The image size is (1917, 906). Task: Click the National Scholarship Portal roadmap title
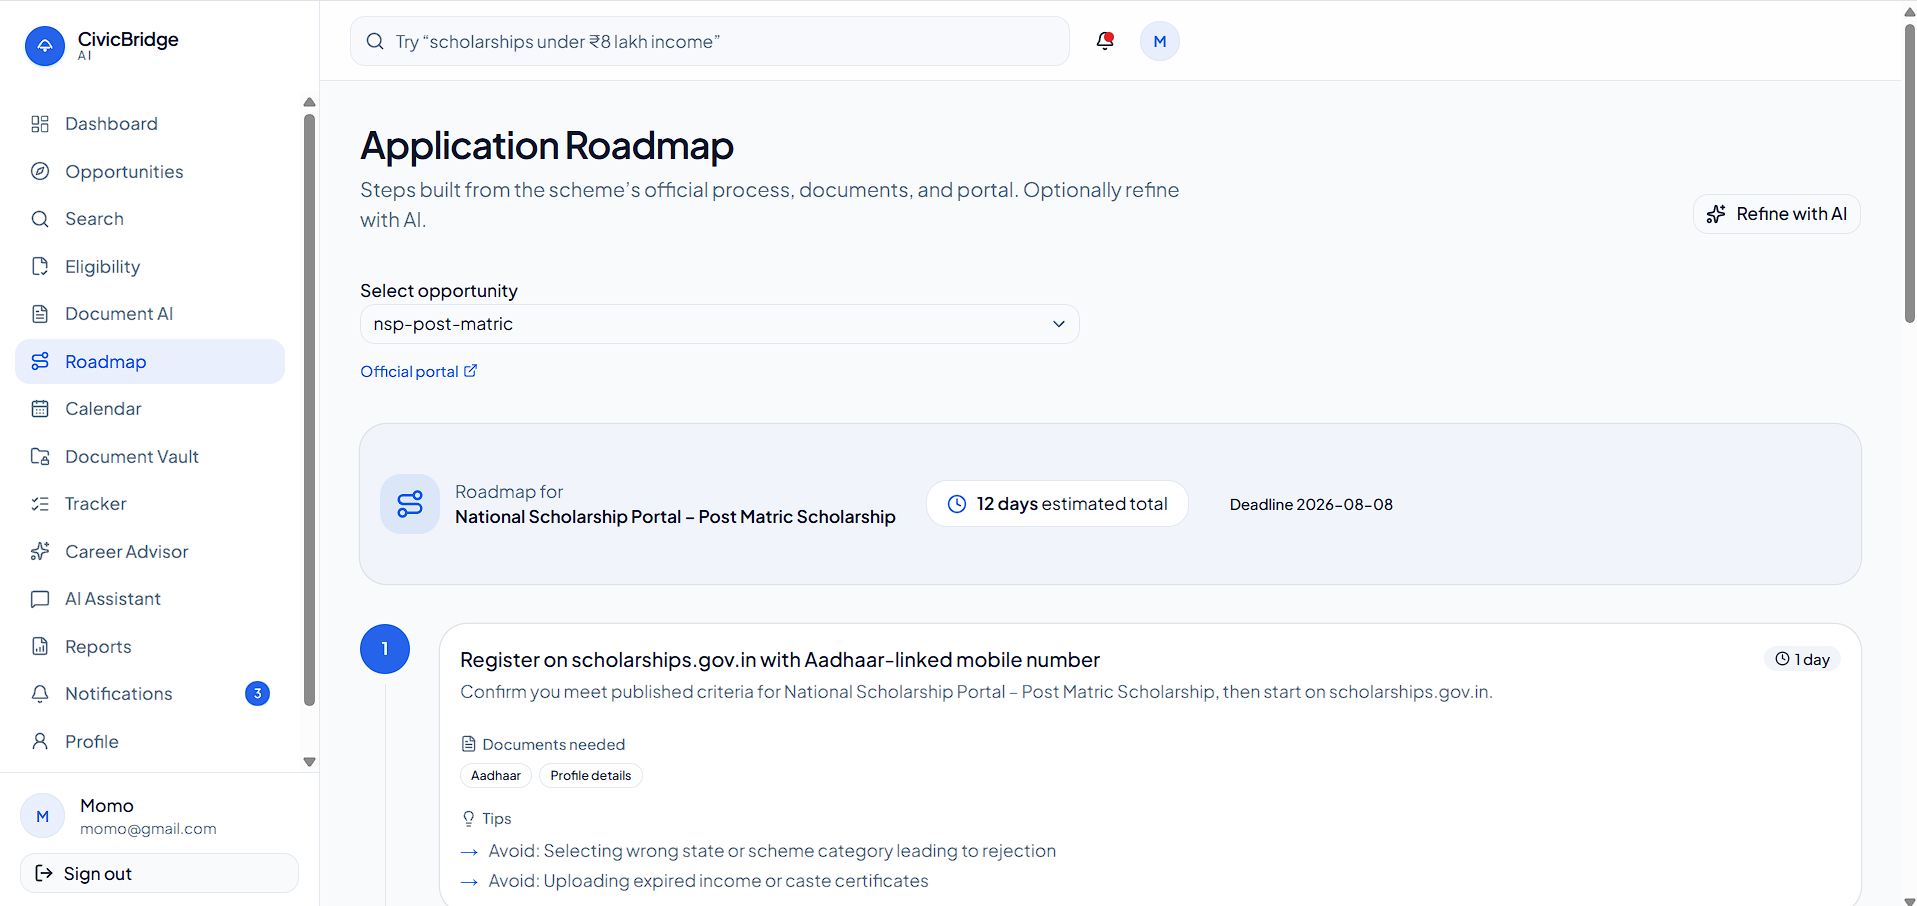tap(675, 517)
